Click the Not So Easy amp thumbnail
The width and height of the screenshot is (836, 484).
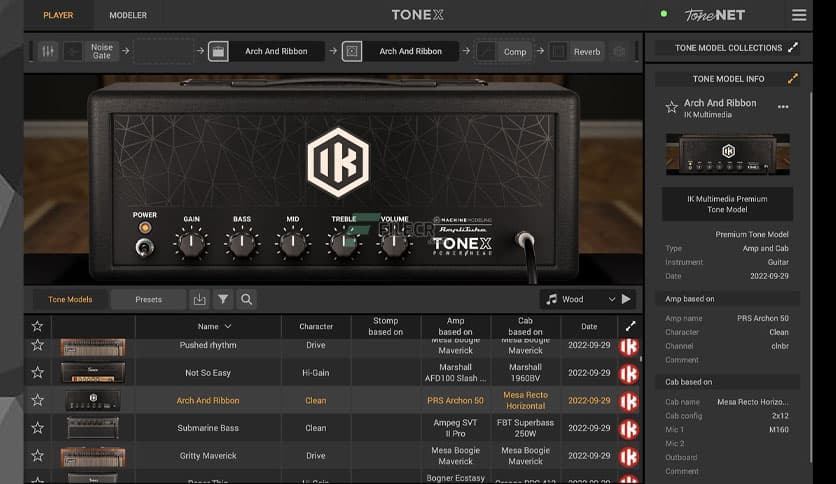(x=93, y=373)
